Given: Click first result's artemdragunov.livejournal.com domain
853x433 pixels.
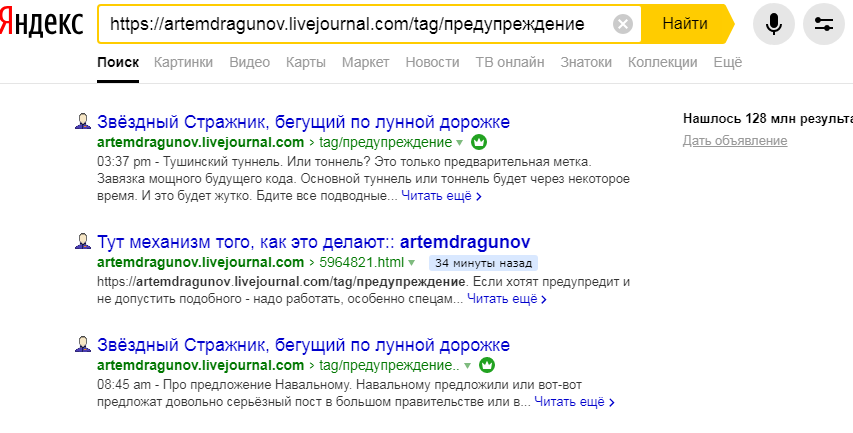Looking at the screenshot, I should [x=201, y=143].
